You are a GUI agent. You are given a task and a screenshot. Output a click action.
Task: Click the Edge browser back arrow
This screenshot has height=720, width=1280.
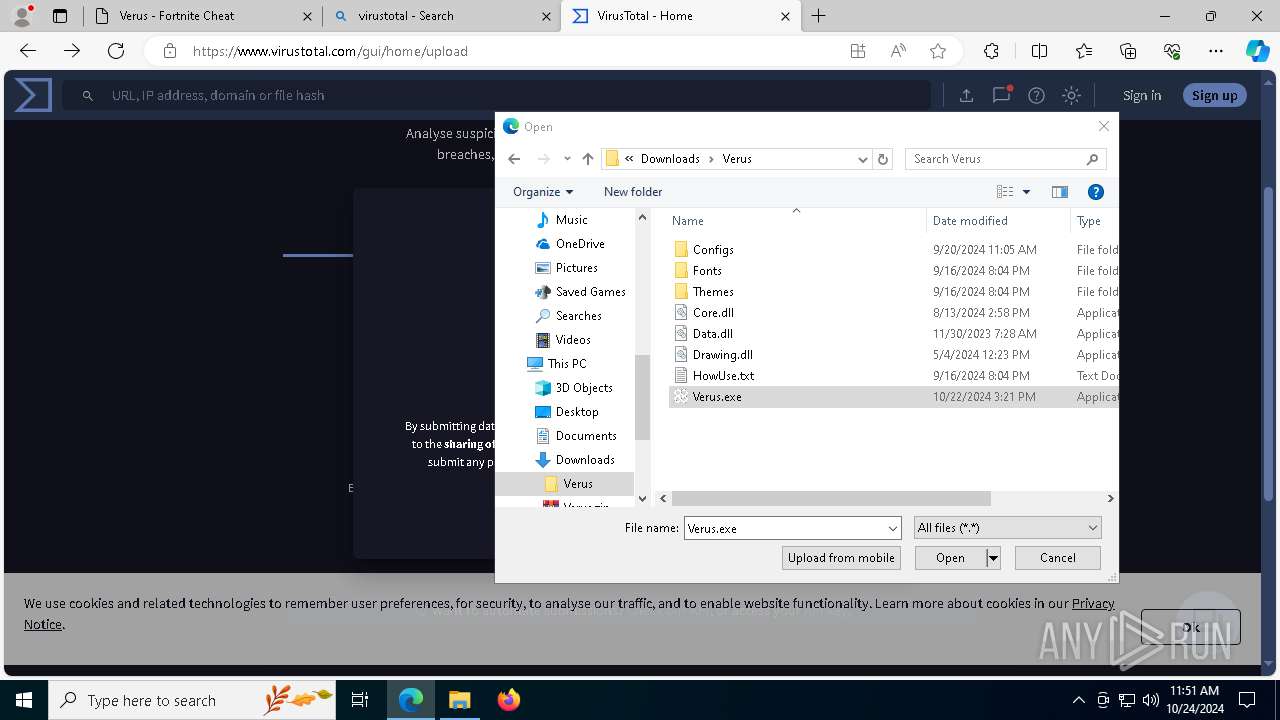point(28,51)
